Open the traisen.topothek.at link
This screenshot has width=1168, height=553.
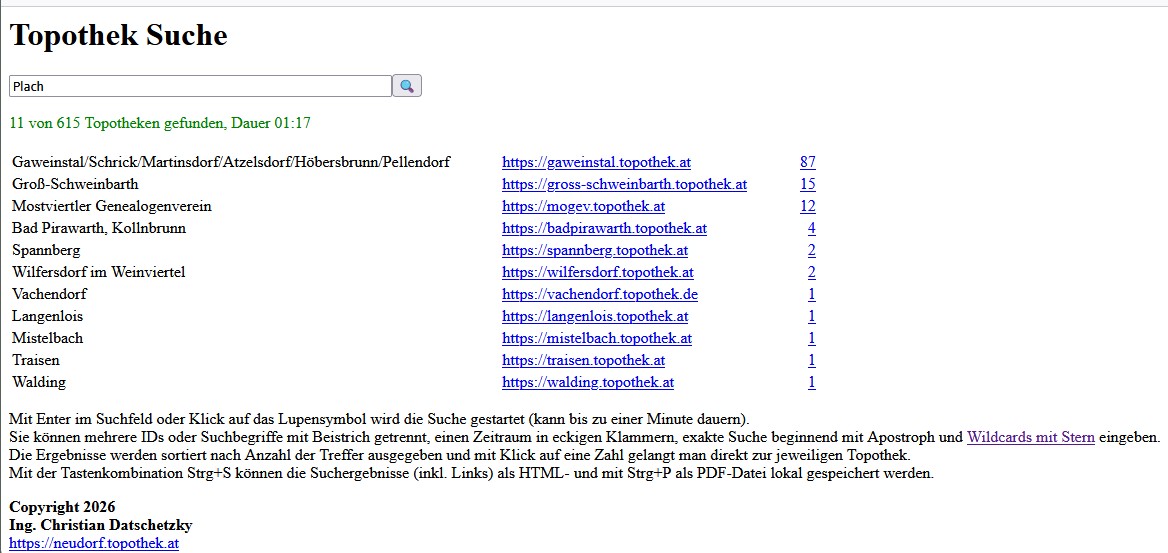coord(583,360)
